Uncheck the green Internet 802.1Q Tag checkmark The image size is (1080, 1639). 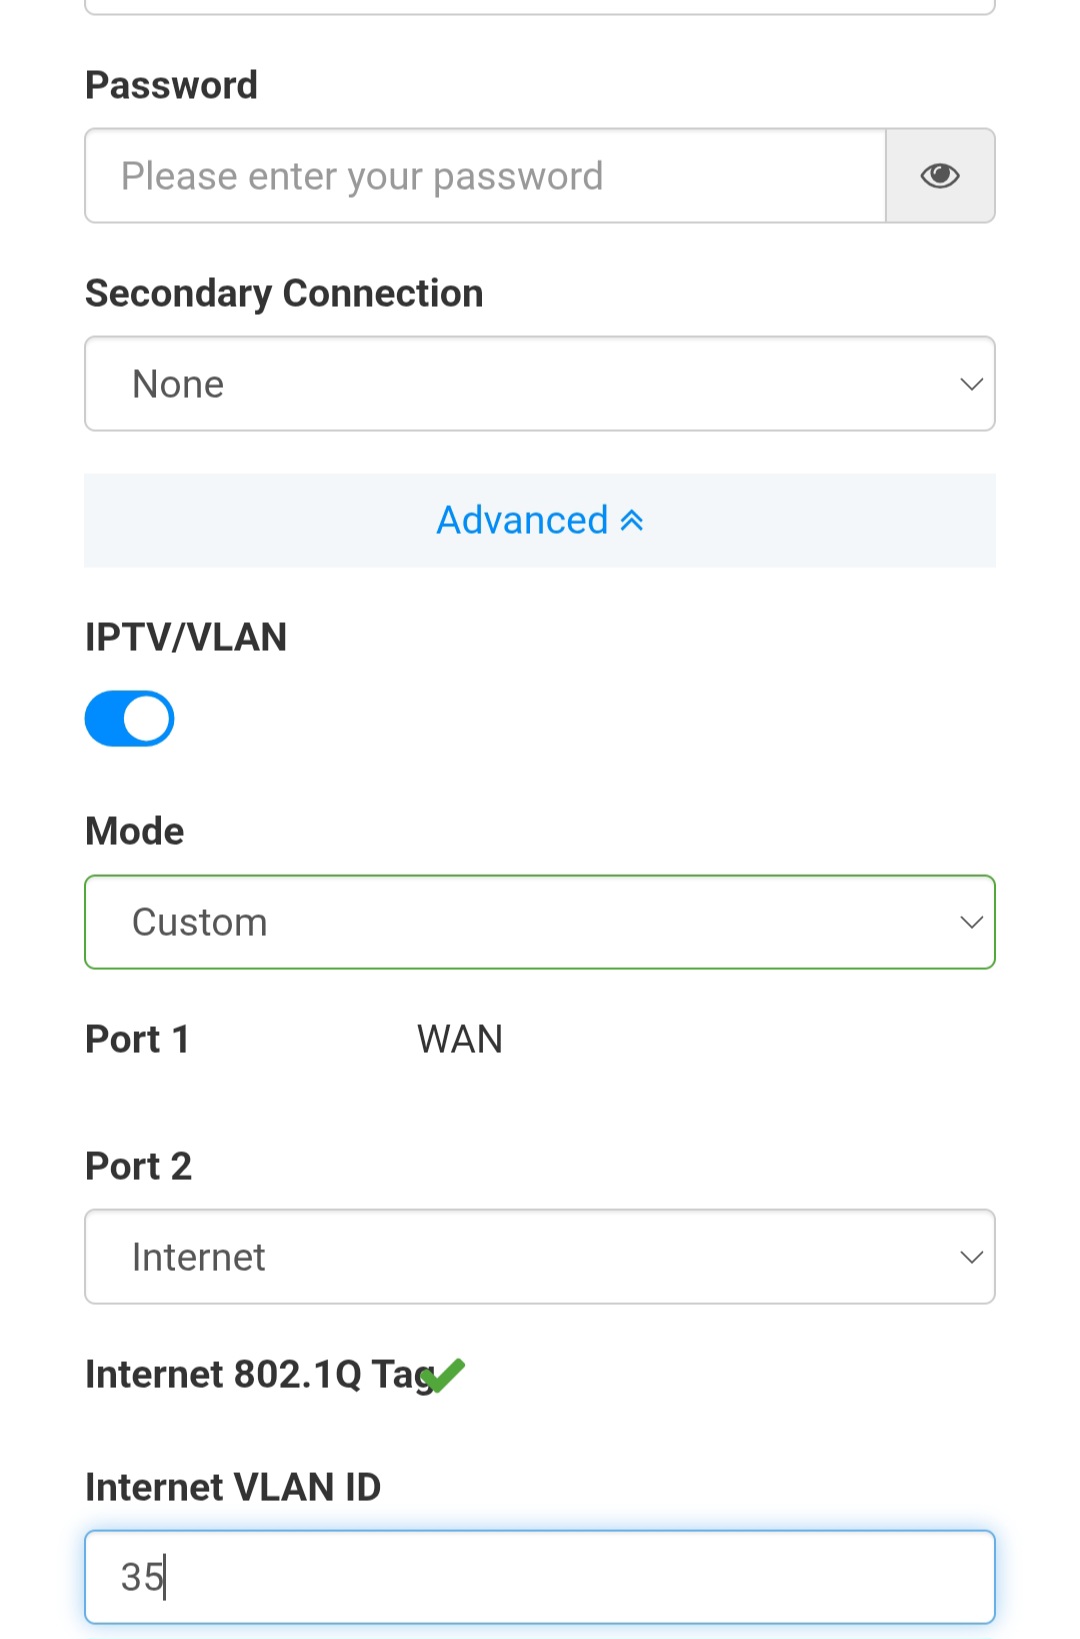445,1375
